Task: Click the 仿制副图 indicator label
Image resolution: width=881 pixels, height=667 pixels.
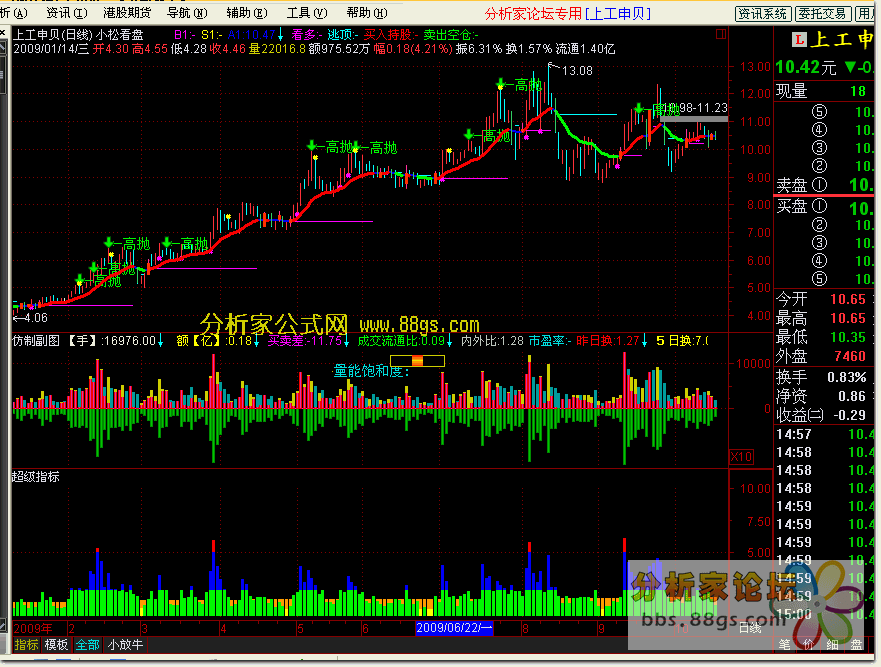Action: (x=36, y=341)
